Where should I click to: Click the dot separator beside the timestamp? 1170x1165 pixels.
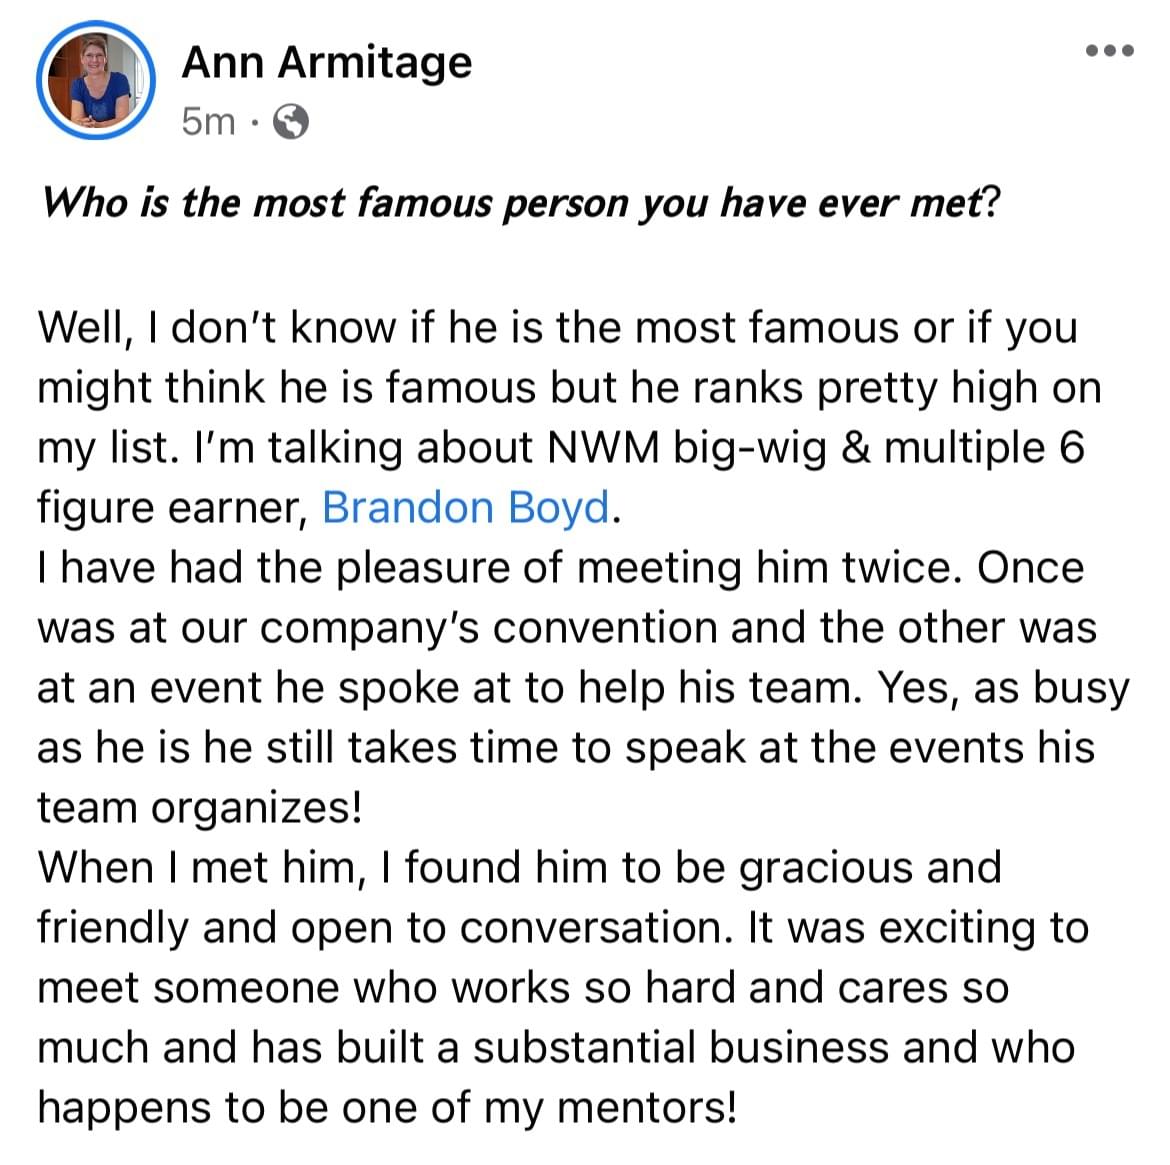point(254,122)
